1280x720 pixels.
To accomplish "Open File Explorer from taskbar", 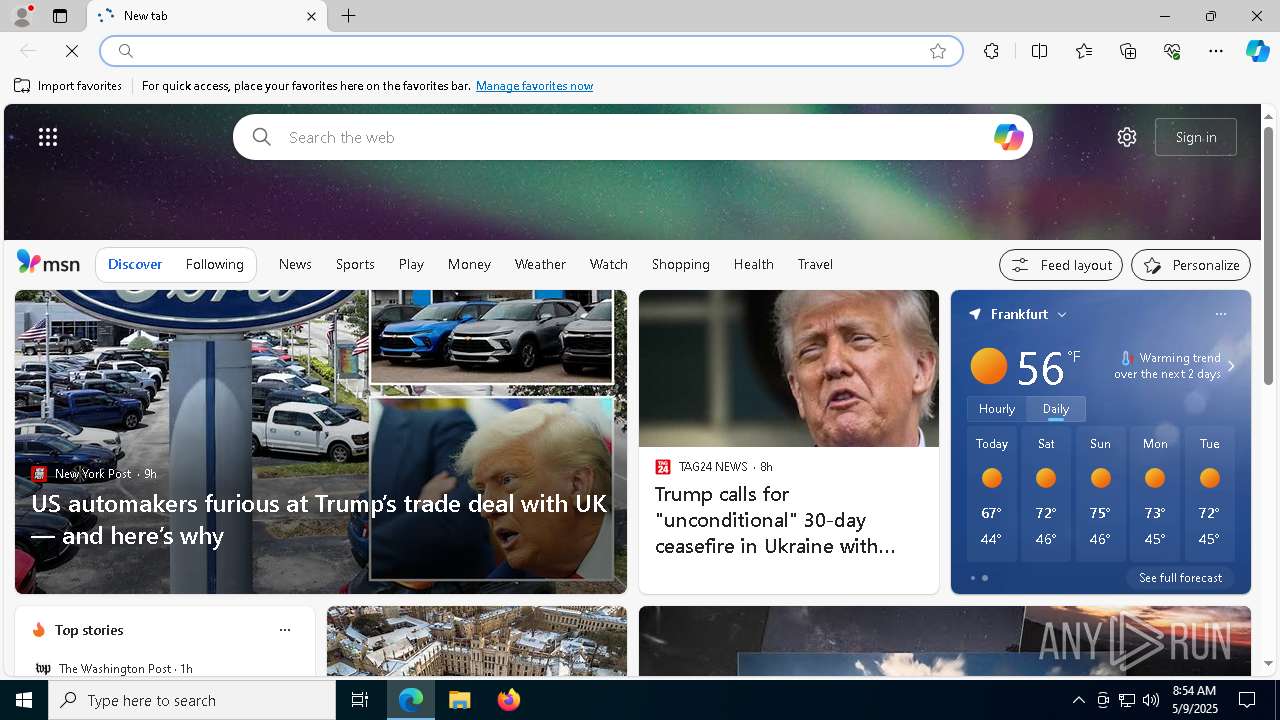I will 460,700.
